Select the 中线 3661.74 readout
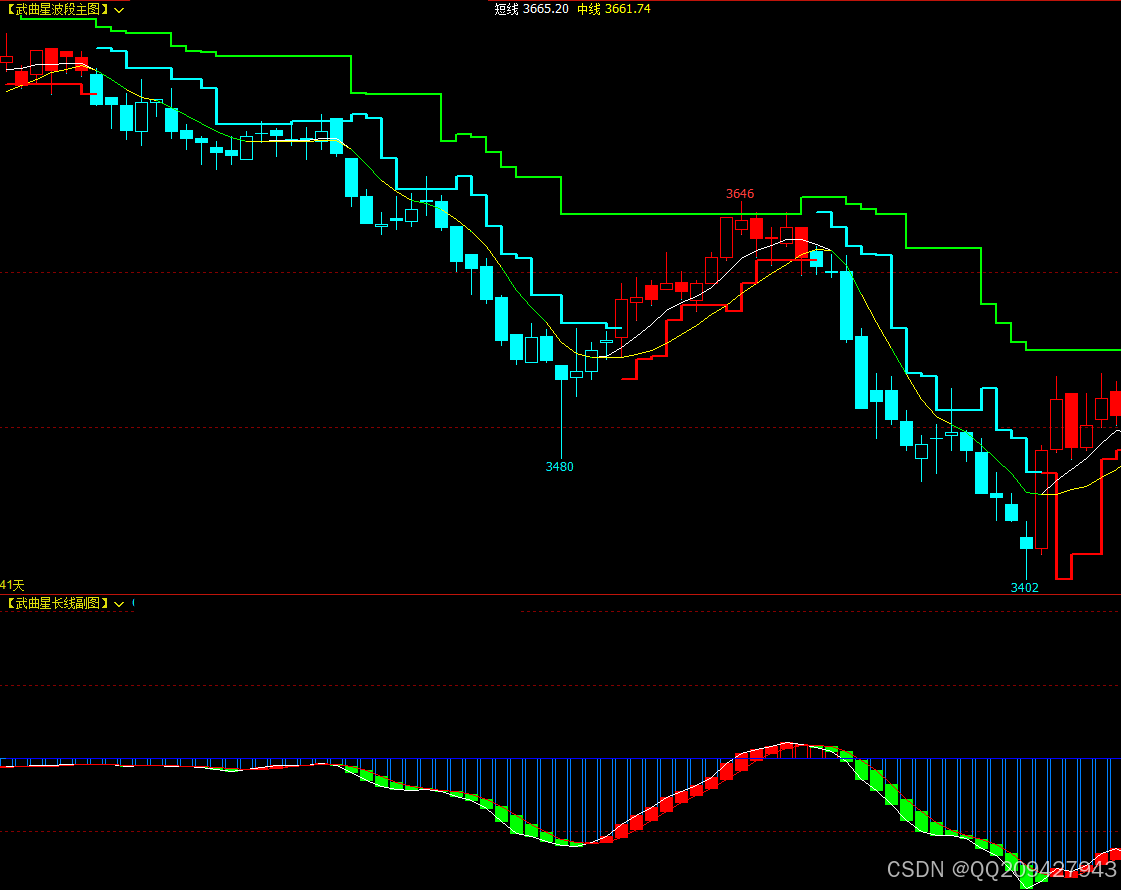Image resolution: width=1121 pixels, height=890 pixels. (x=614, y=9)
